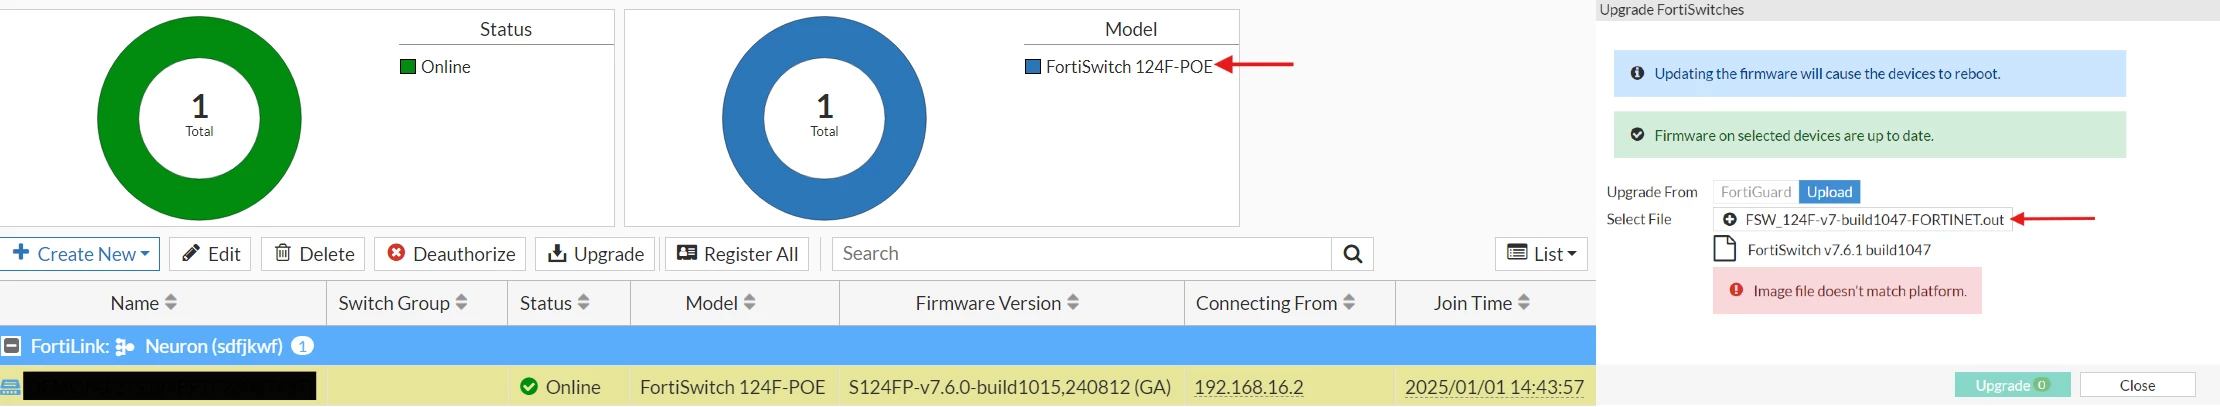2220x407 pixels.
Task: Click the Deauthorize button
Action: pos(451,254)
